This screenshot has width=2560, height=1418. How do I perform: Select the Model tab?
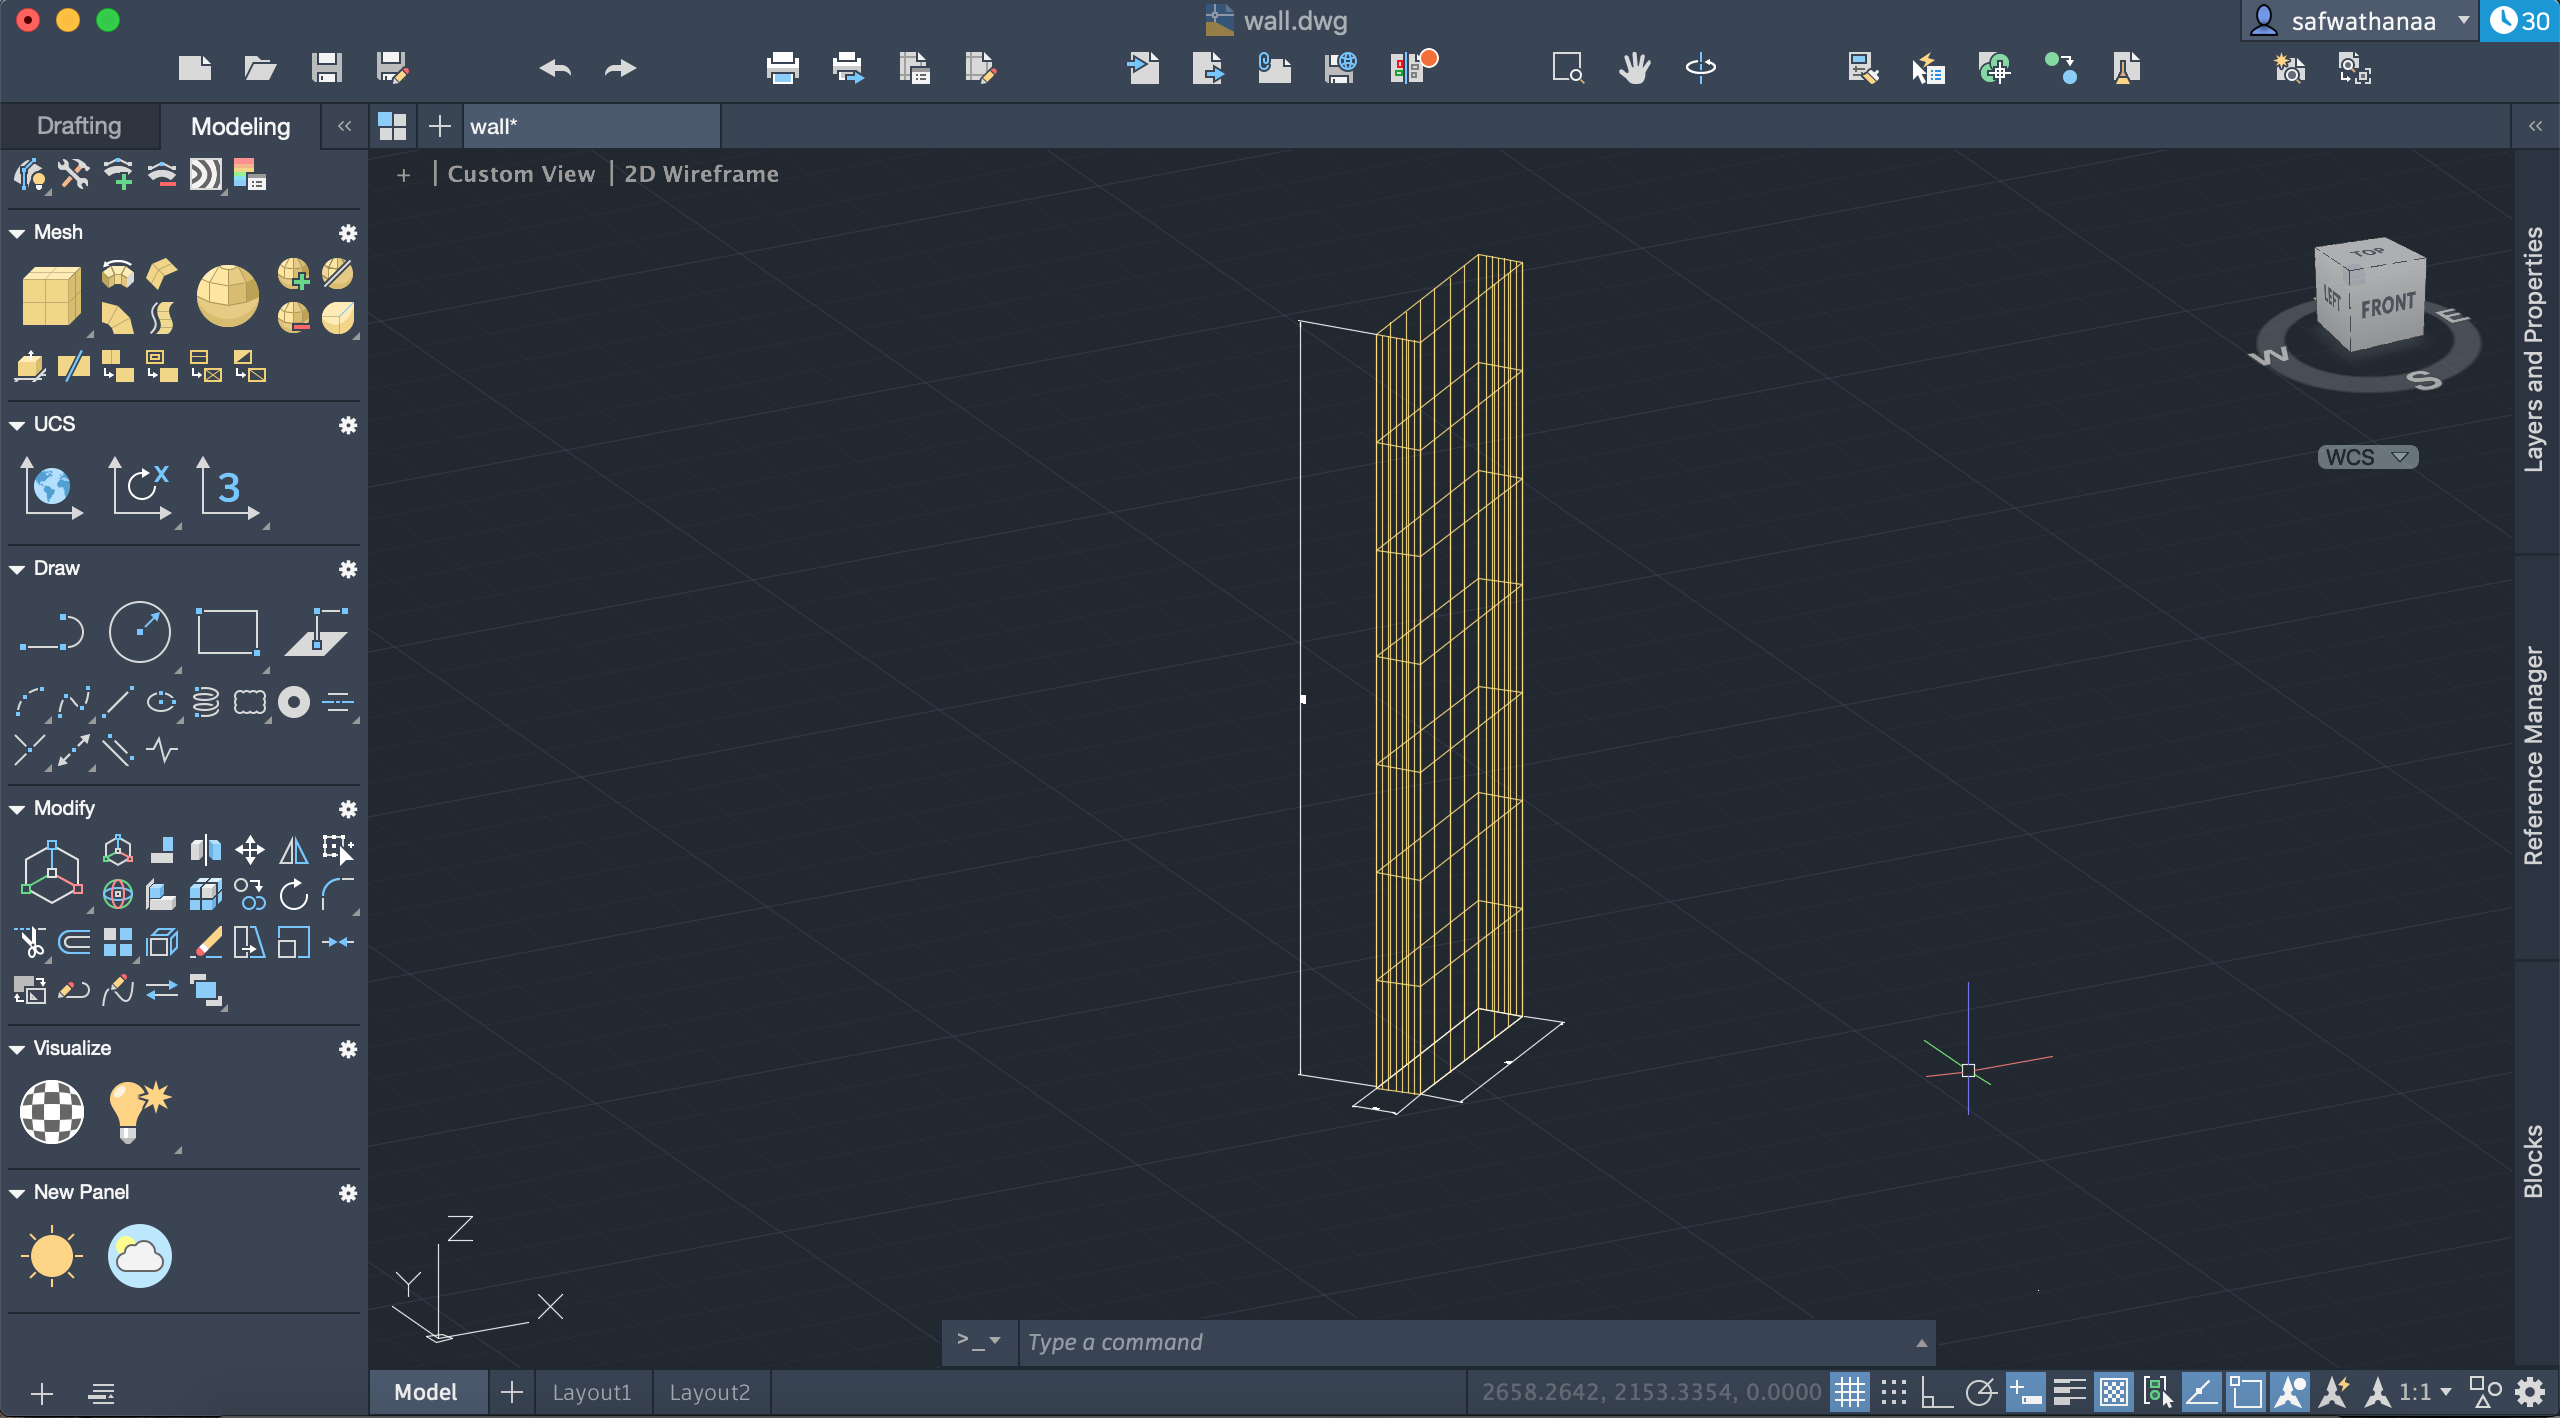[x=426, y=1392]
